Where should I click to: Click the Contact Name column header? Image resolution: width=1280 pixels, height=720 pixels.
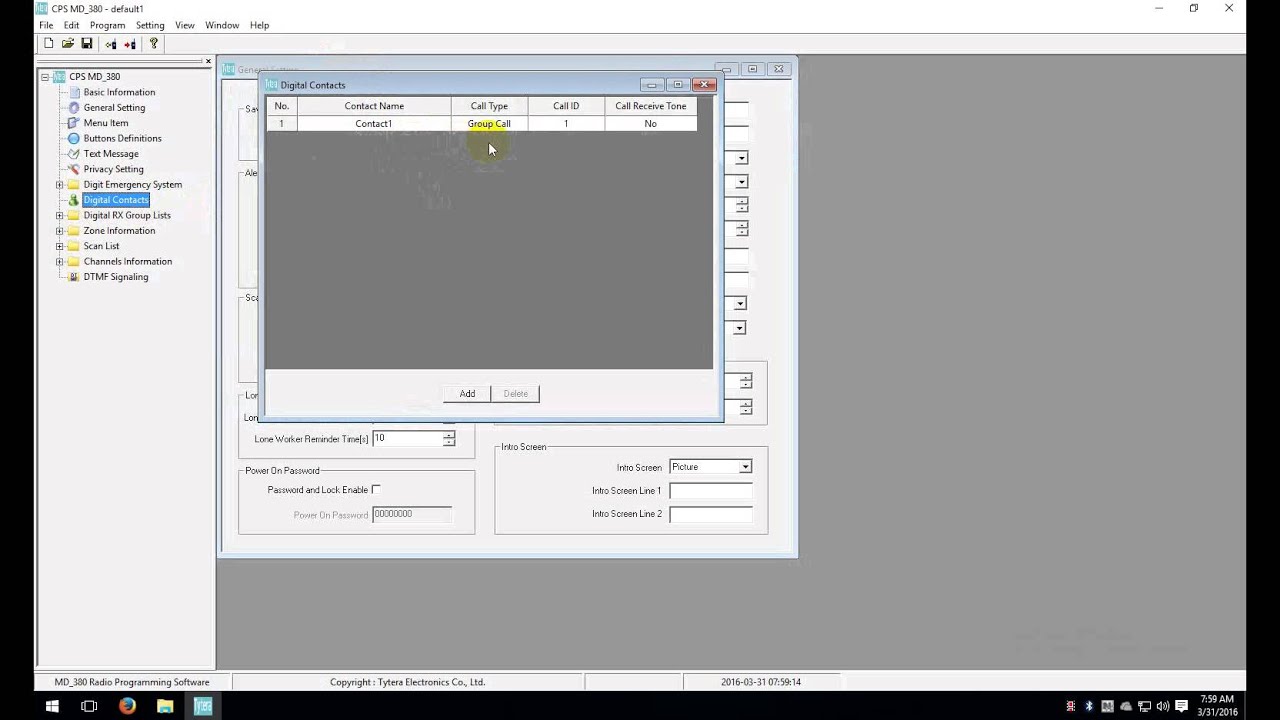[x=374, y=106]
